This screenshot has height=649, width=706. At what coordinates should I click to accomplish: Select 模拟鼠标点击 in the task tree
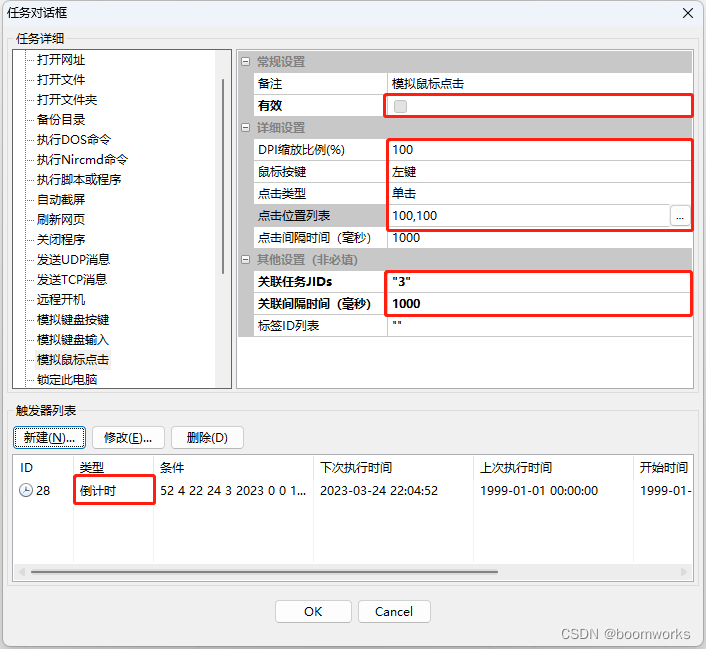[73, 359]
